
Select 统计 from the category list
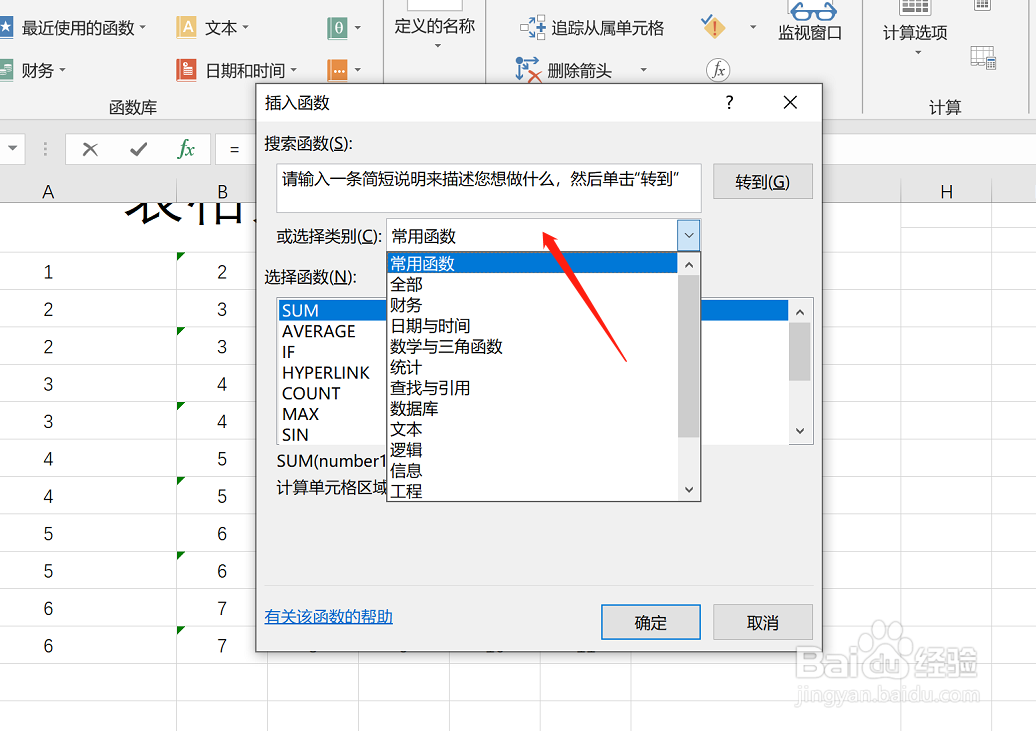(407, 367)
